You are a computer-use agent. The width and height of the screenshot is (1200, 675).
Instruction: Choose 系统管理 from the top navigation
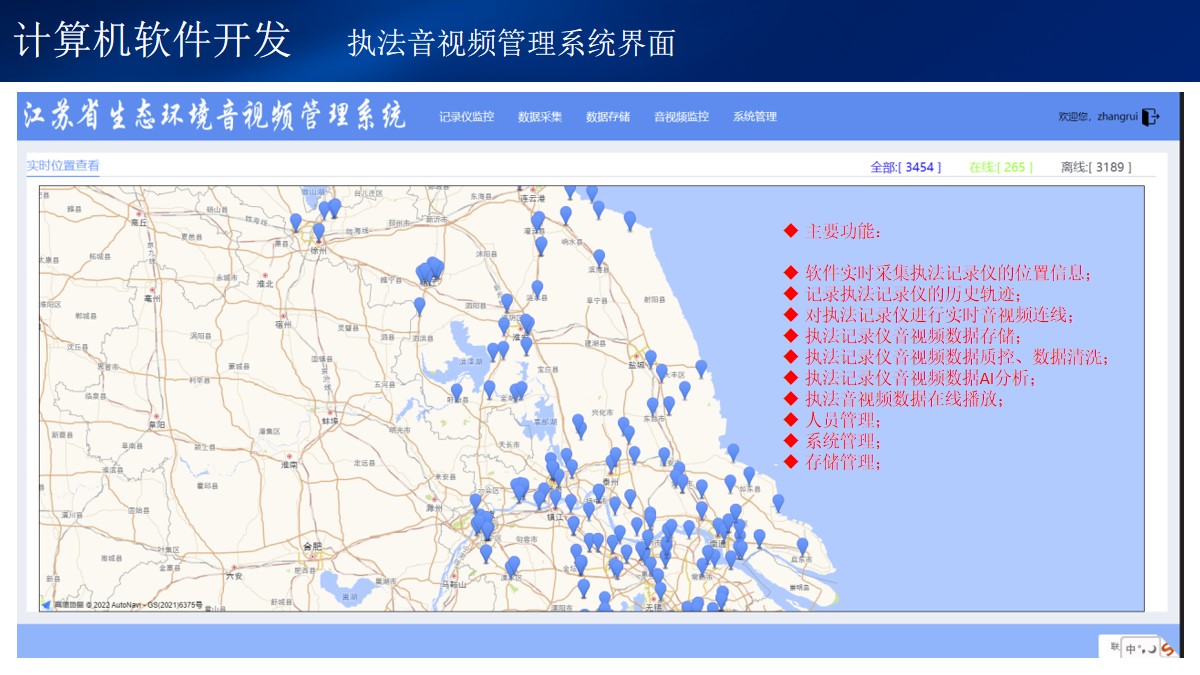pyautogui.click(x=754, y=117)
